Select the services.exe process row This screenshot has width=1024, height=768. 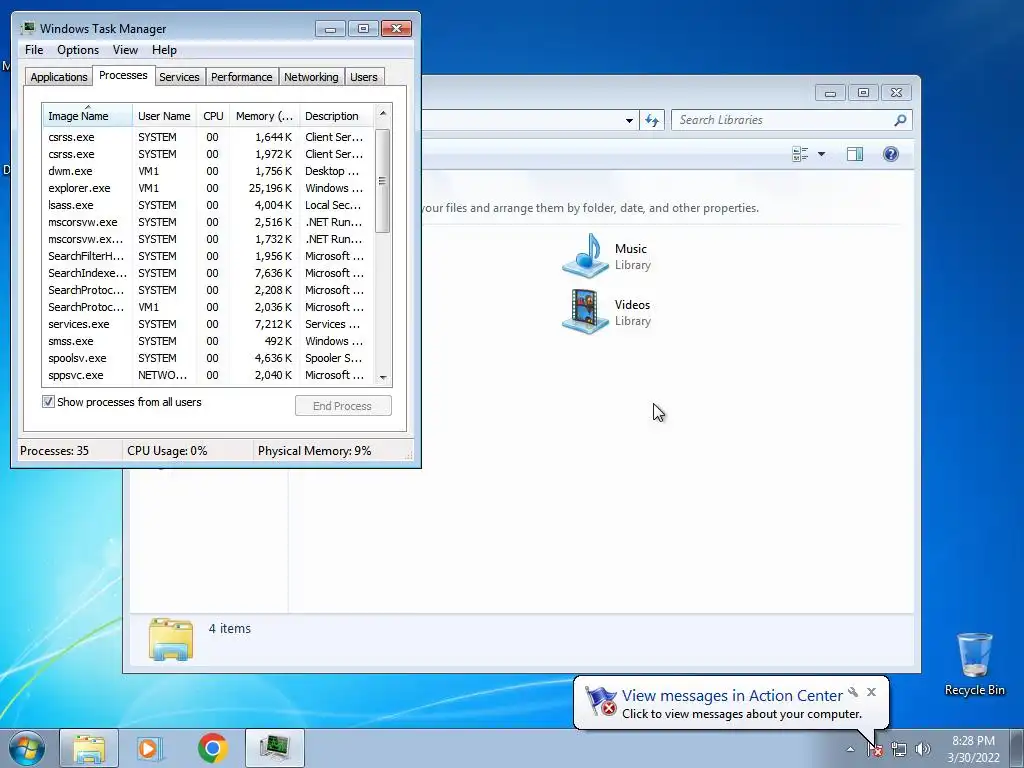(209, 324)
